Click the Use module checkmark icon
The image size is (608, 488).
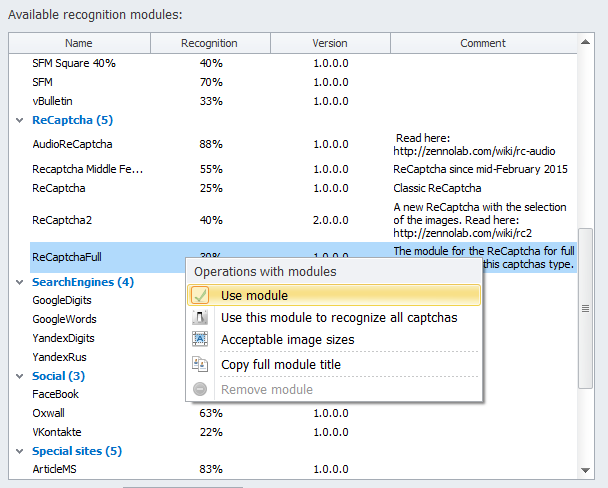click(200, 295)
